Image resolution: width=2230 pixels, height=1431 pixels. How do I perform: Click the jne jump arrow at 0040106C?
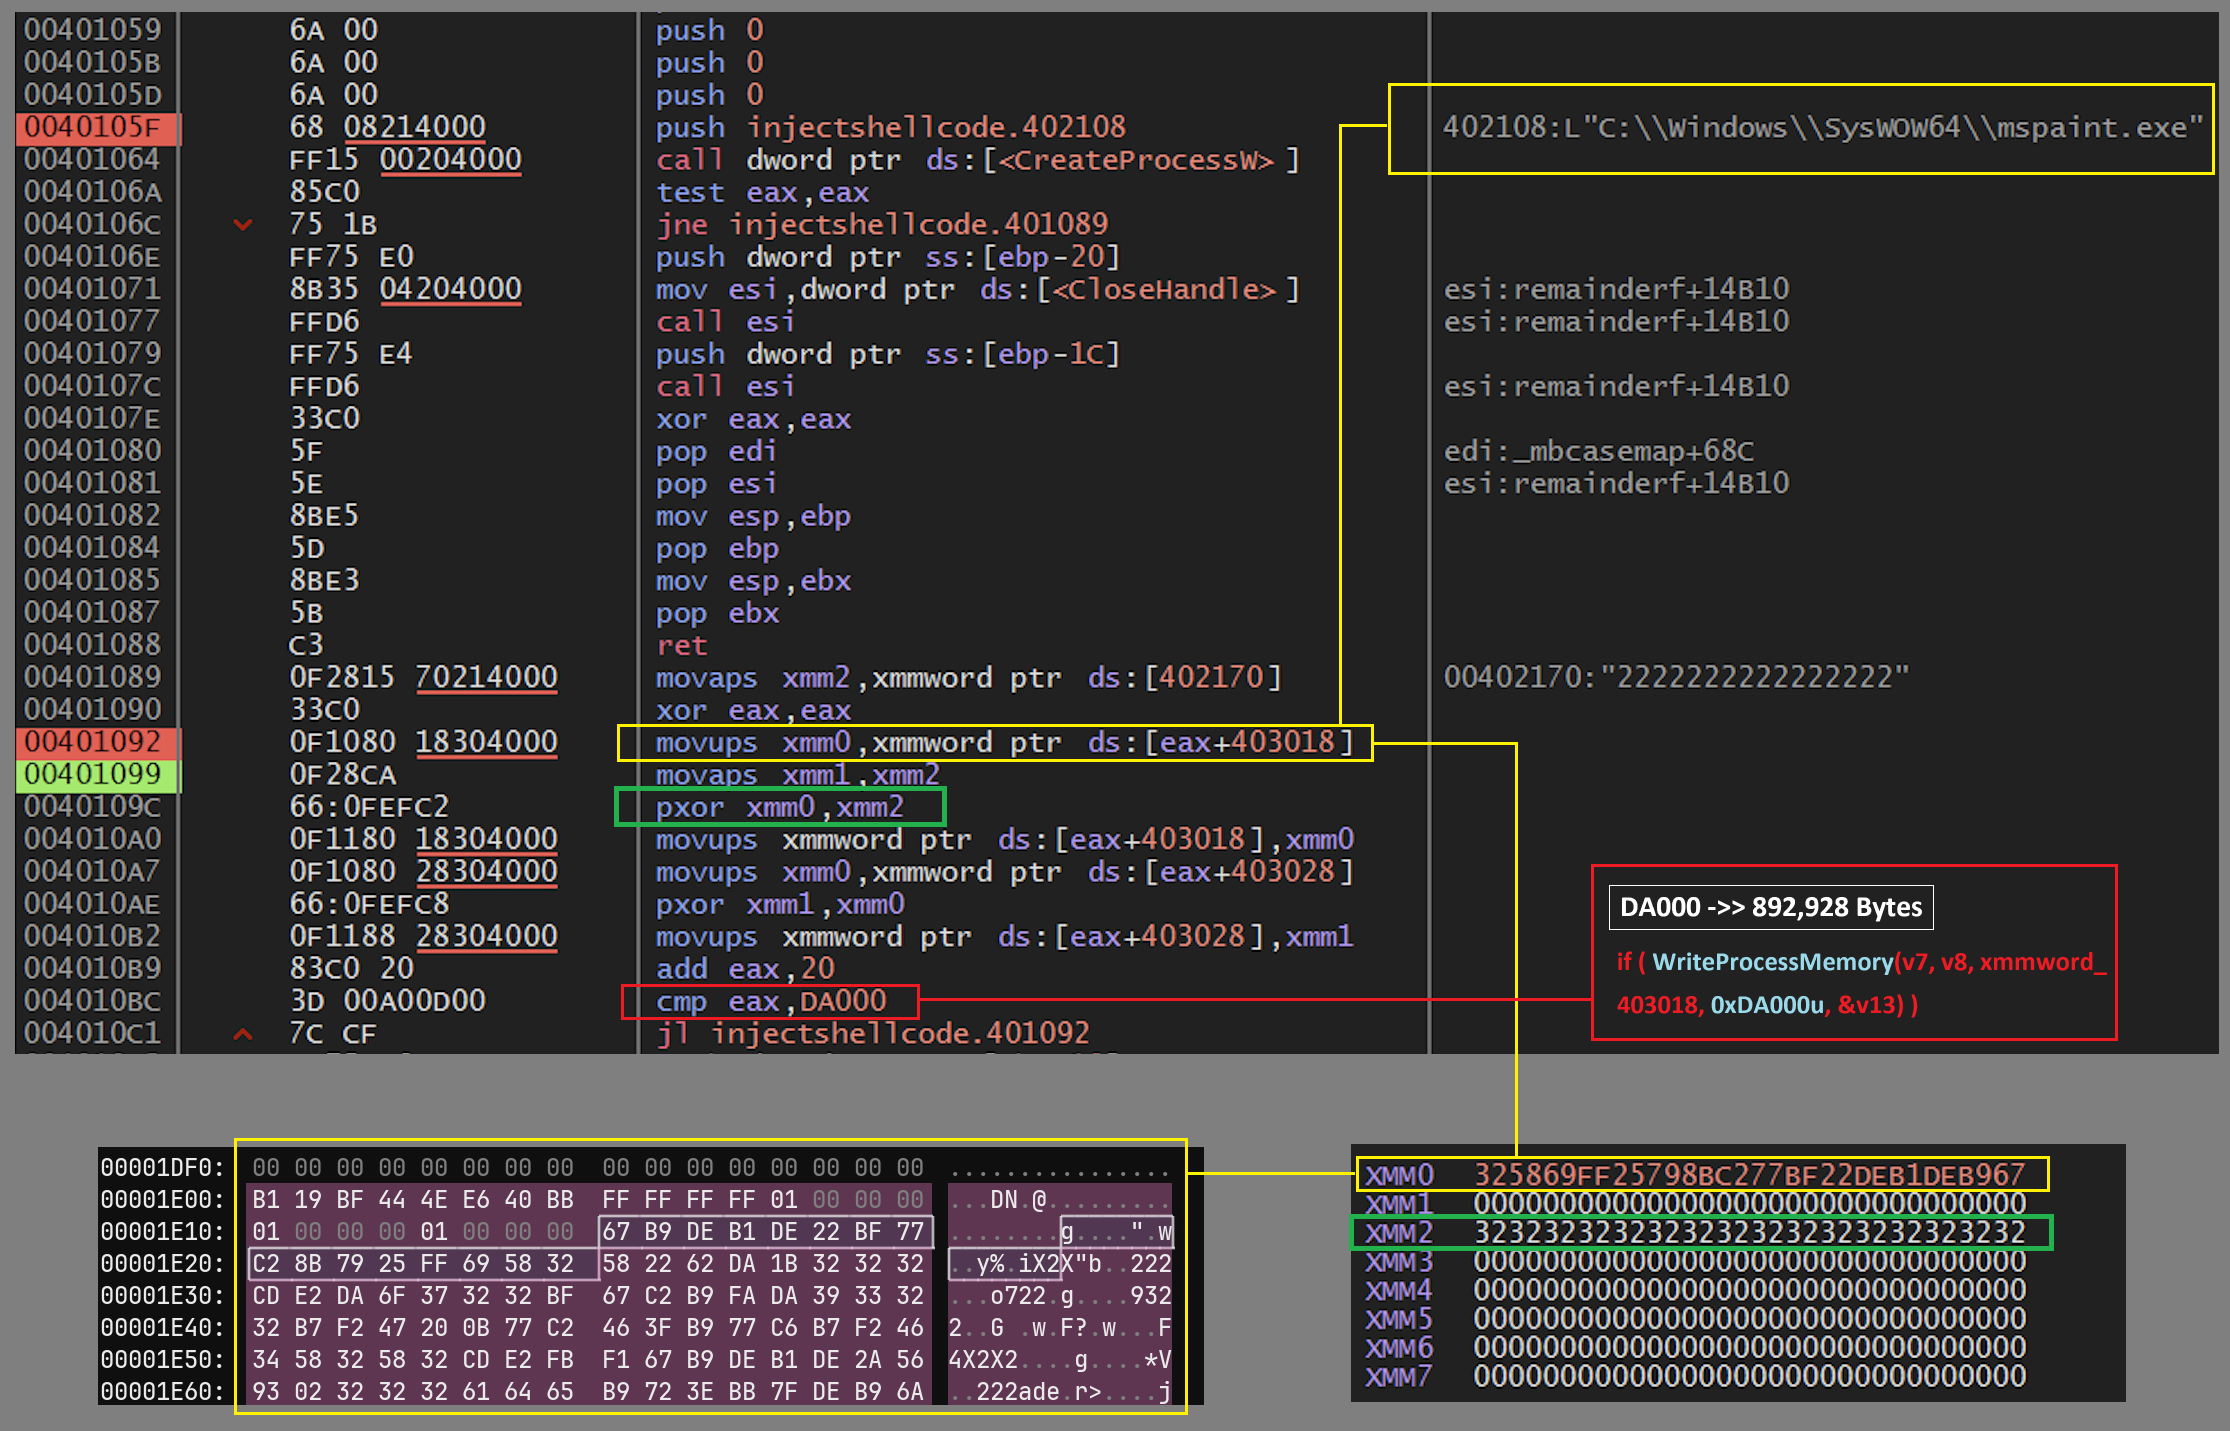(242, 224)
